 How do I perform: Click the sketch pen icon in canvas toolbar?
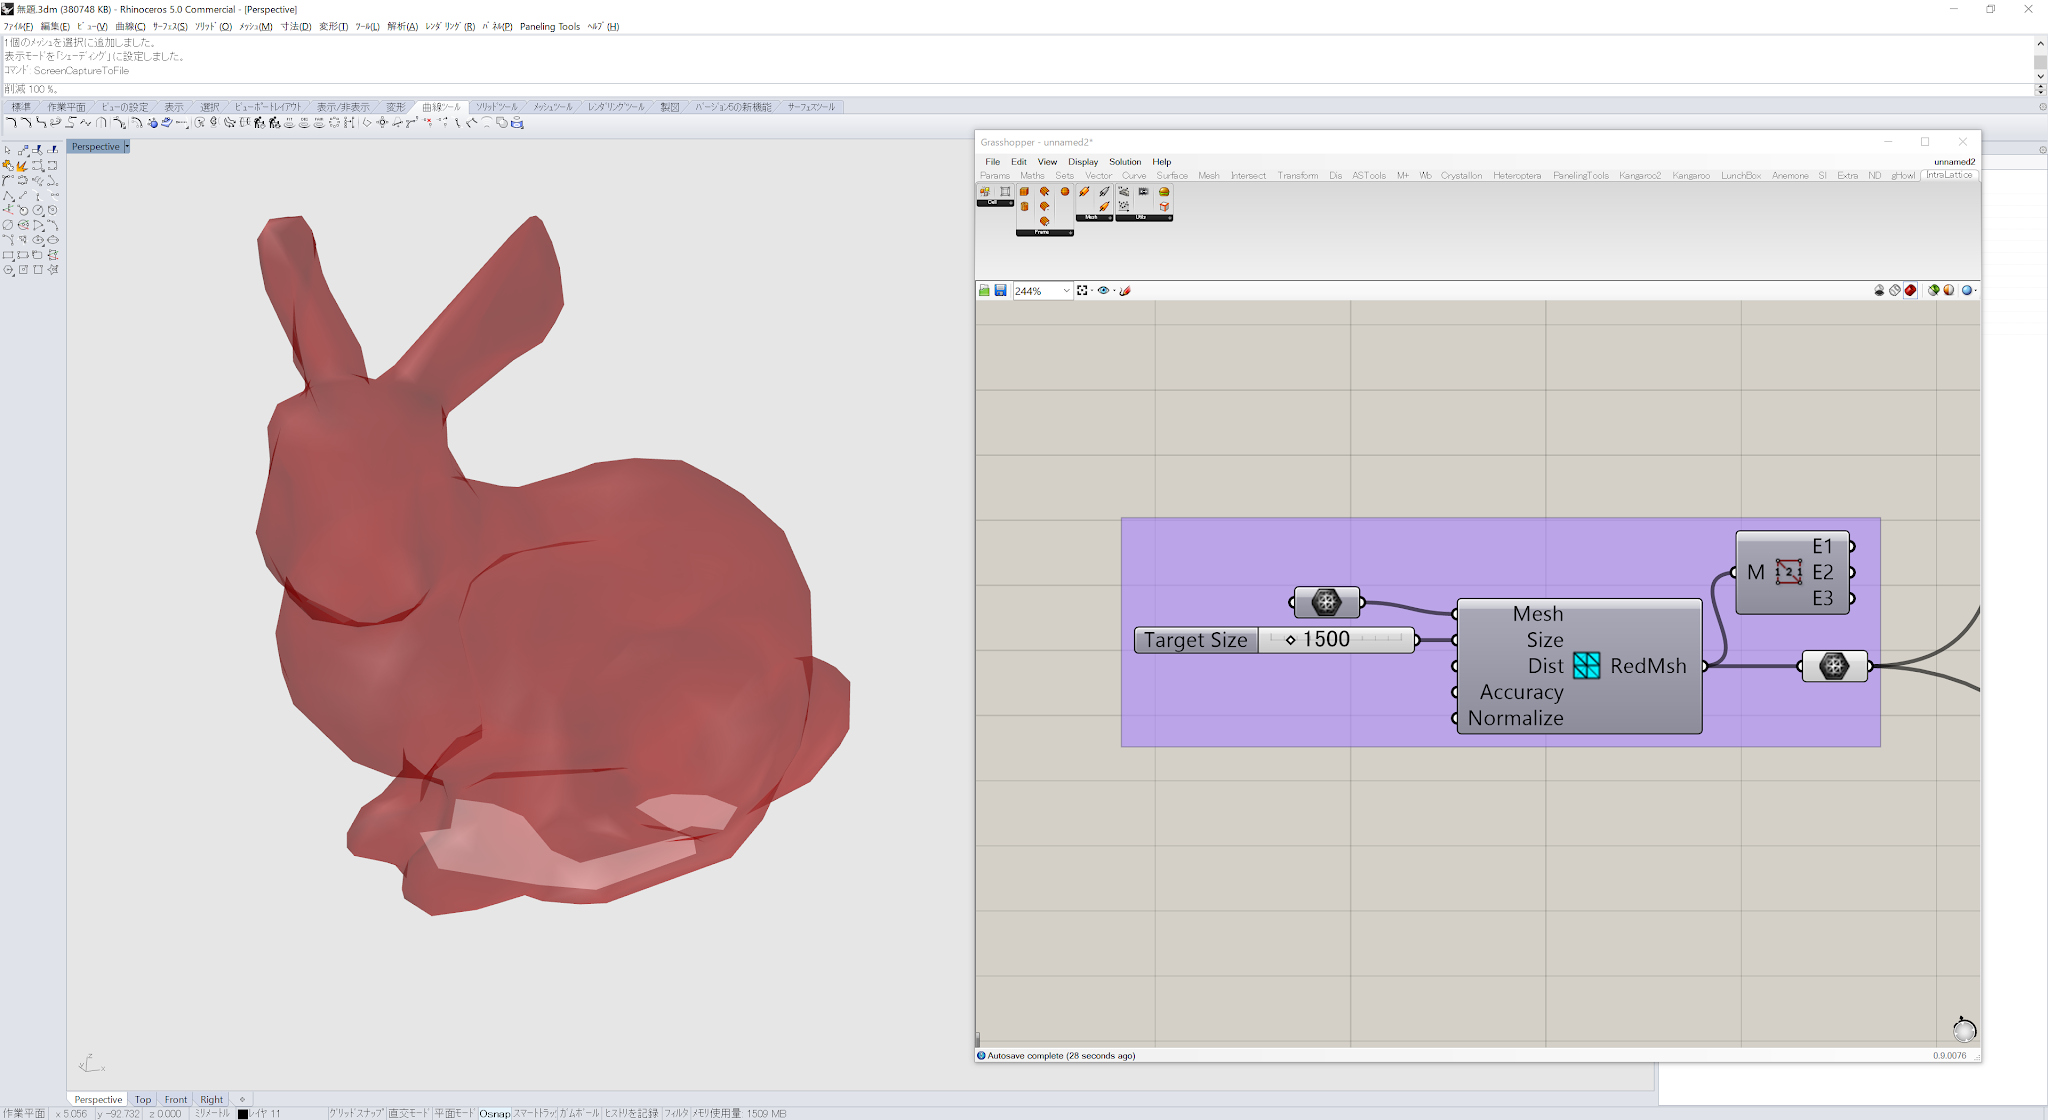1125,291
